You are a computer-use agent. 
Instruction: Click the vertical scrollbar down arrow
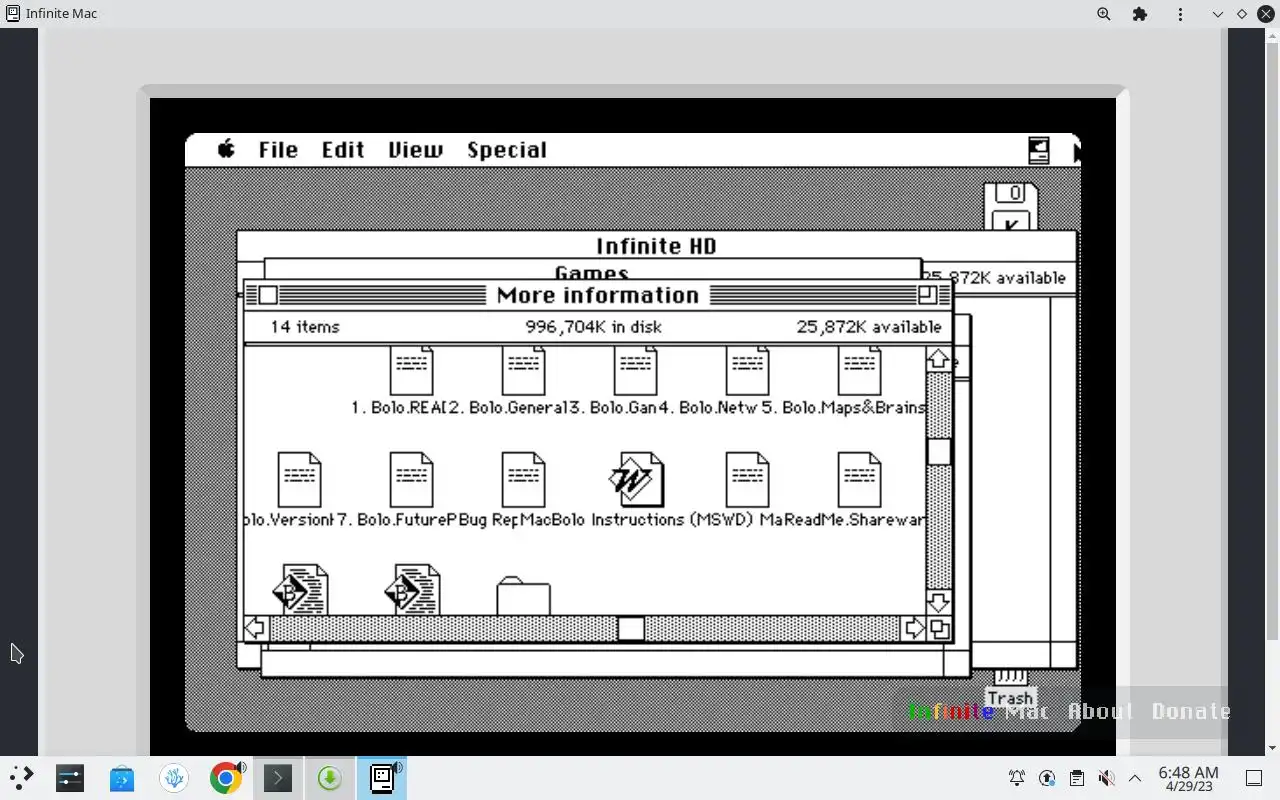point(938,602)
